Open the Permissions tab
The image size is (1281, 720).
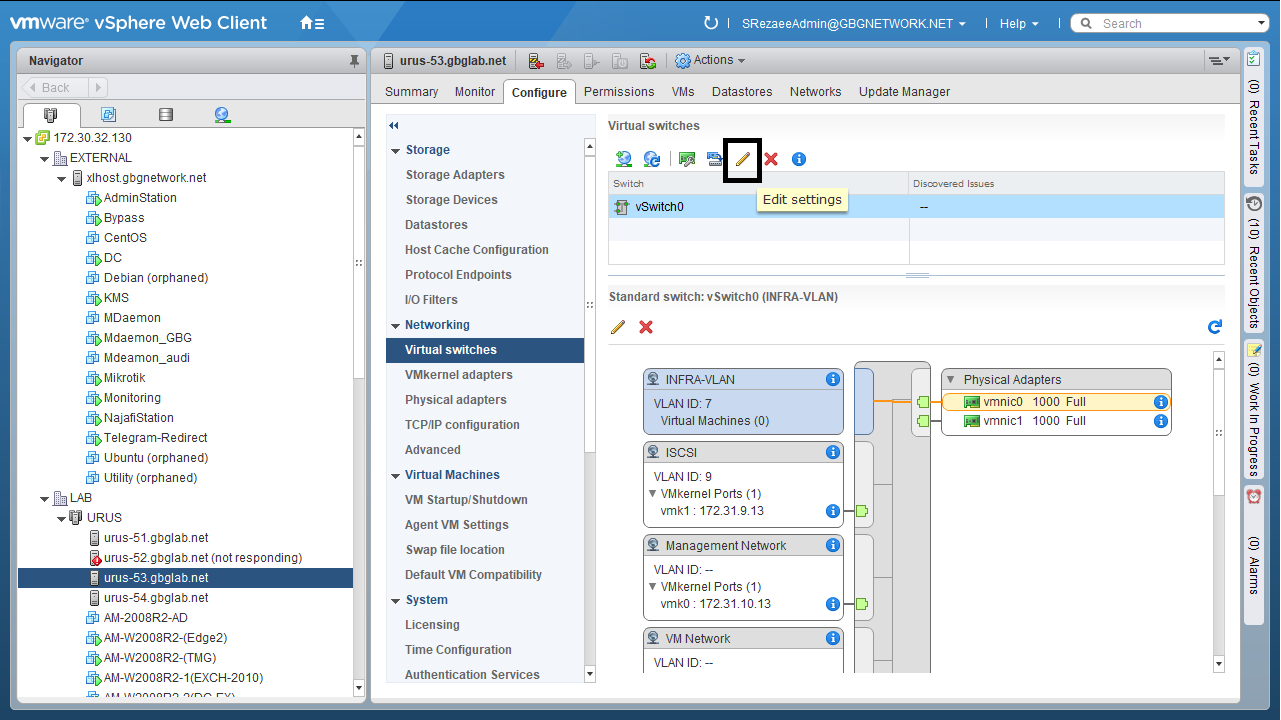coord(619,92)
